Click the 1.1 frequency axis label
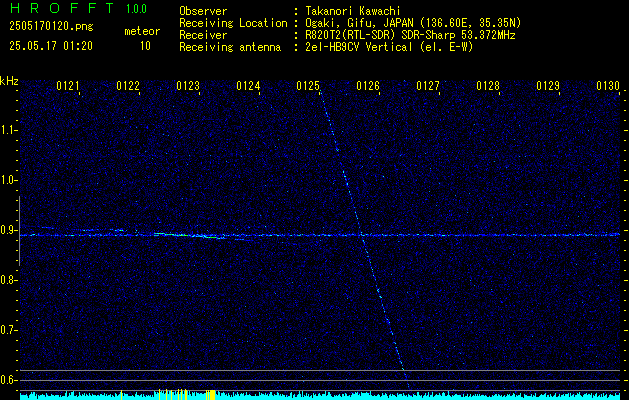This screenshot has width=629, height=400. tap(9, 130)
